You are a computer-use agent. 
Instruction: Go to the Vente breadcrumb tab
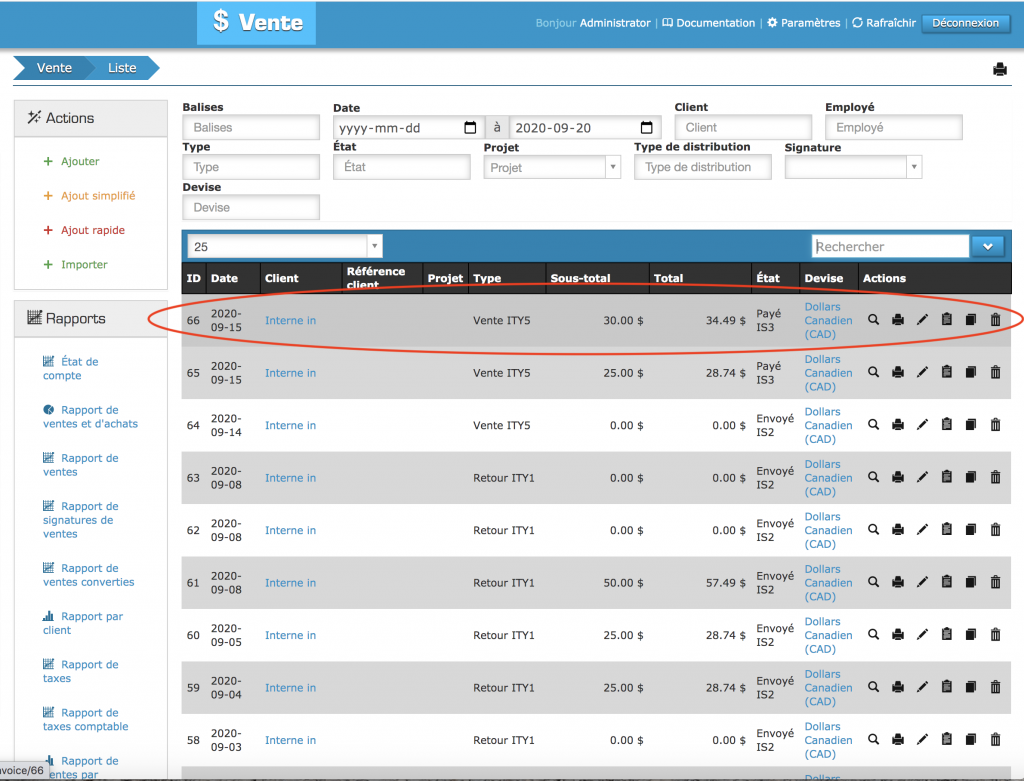point(54,68)
